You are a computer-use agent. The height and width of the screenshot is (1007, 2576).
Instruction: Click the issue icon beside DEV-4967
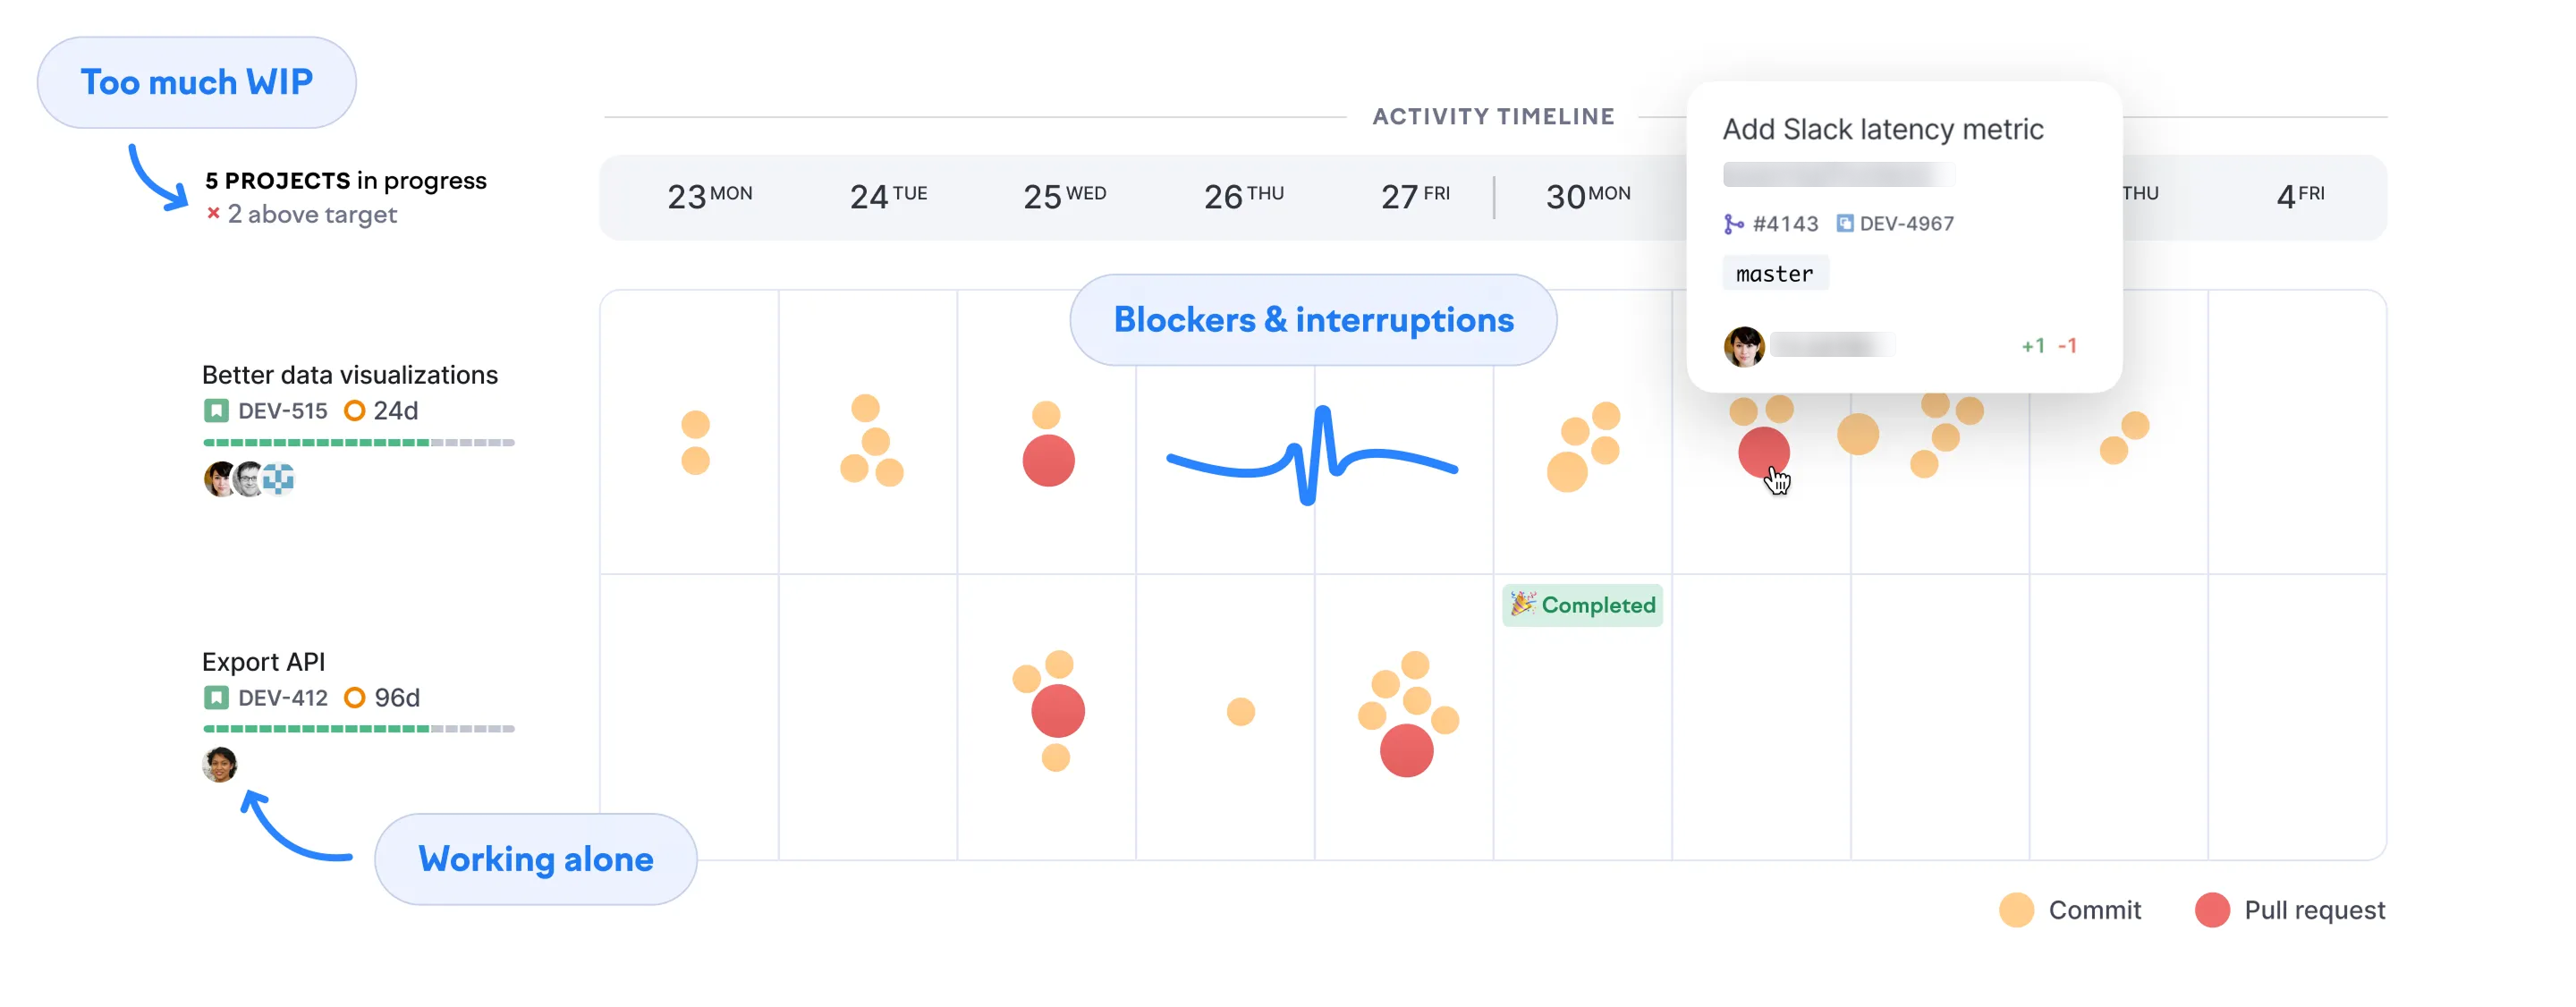(1844, 224)
